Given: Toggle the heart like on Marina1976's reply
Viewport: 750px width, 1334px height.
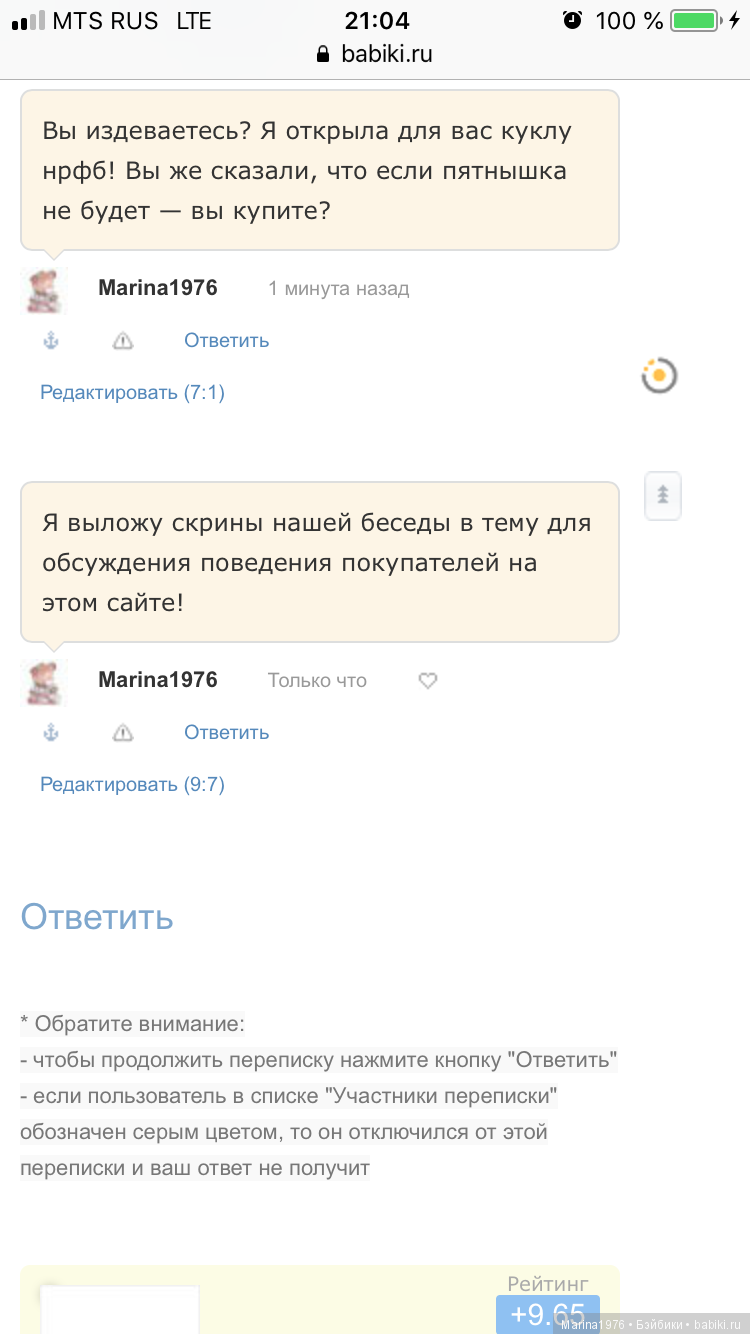Looking at the screenshot, I should point(427,680).
